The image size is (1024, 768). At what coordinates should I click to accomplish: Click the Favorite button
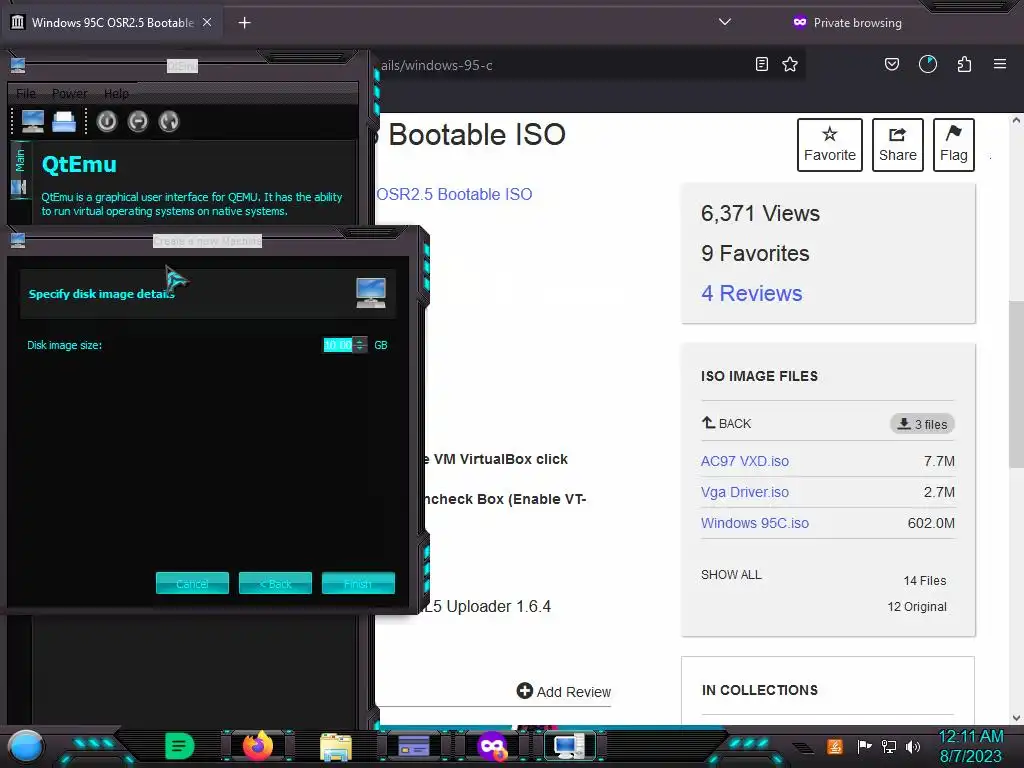click(x=829, y=145)
